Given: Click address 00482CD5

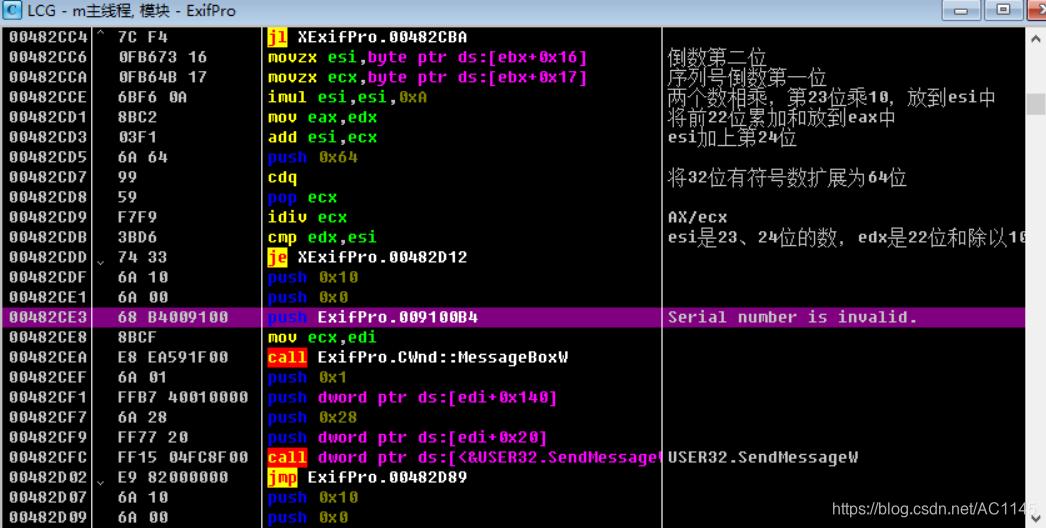Looking at the screenshot, I should (x=48, y=157).
